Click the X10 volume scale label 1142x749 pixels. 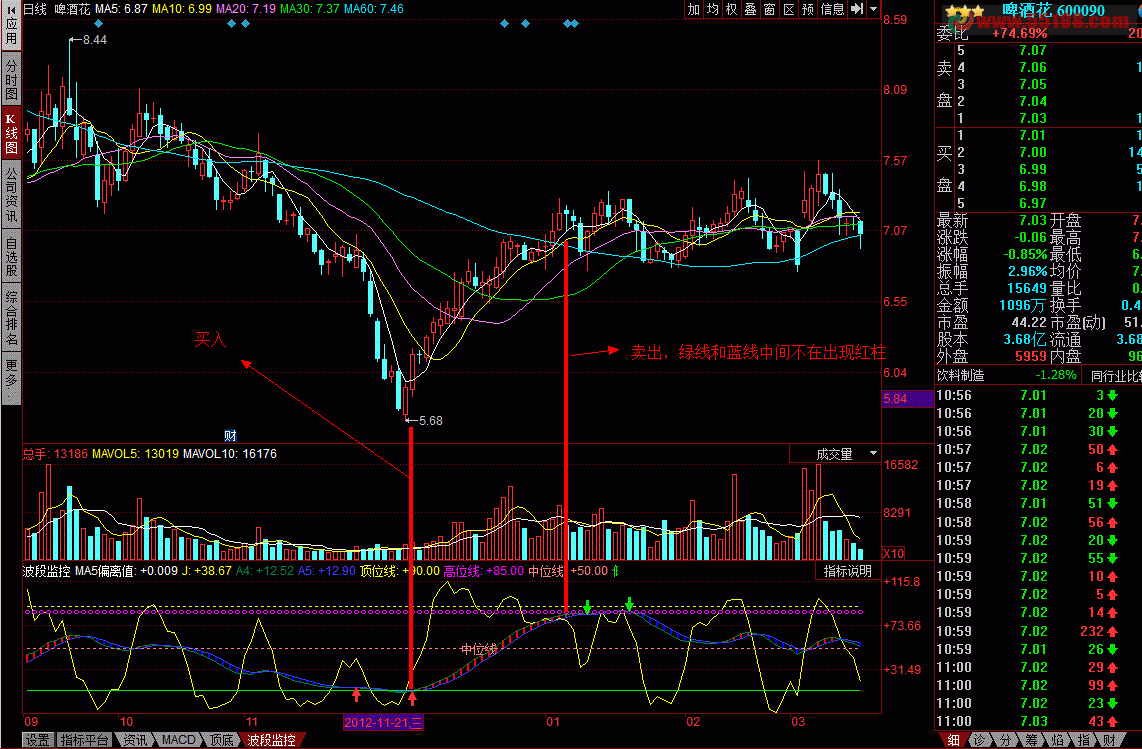[x=894, y=553]
